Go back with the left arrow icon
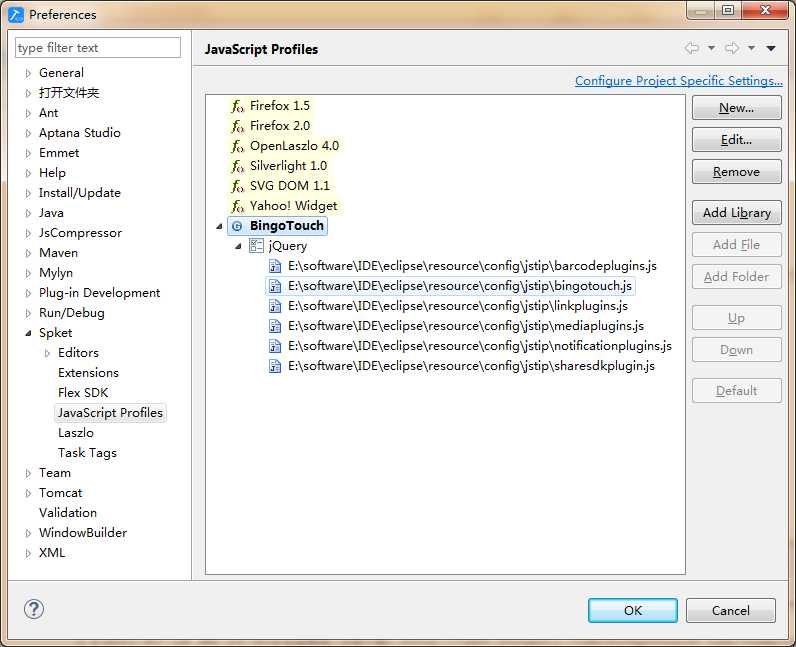 point(691,48)
